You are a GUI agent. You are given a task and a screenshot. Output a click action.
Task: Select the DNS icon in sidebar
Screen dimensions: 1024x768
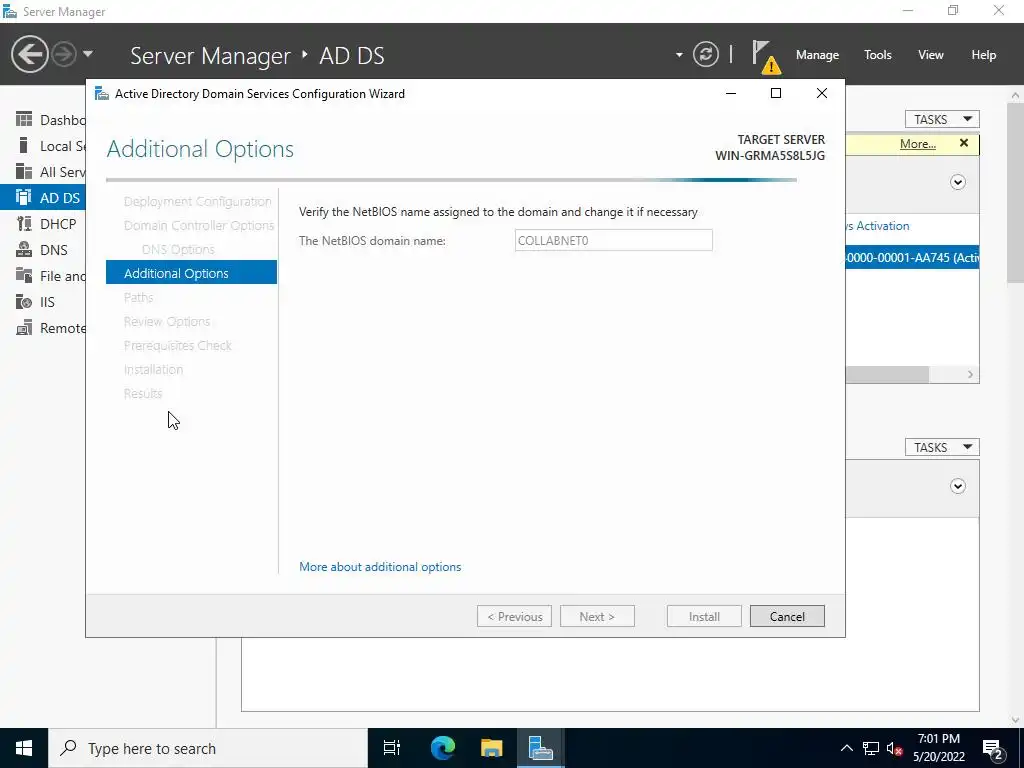point(24,249)
